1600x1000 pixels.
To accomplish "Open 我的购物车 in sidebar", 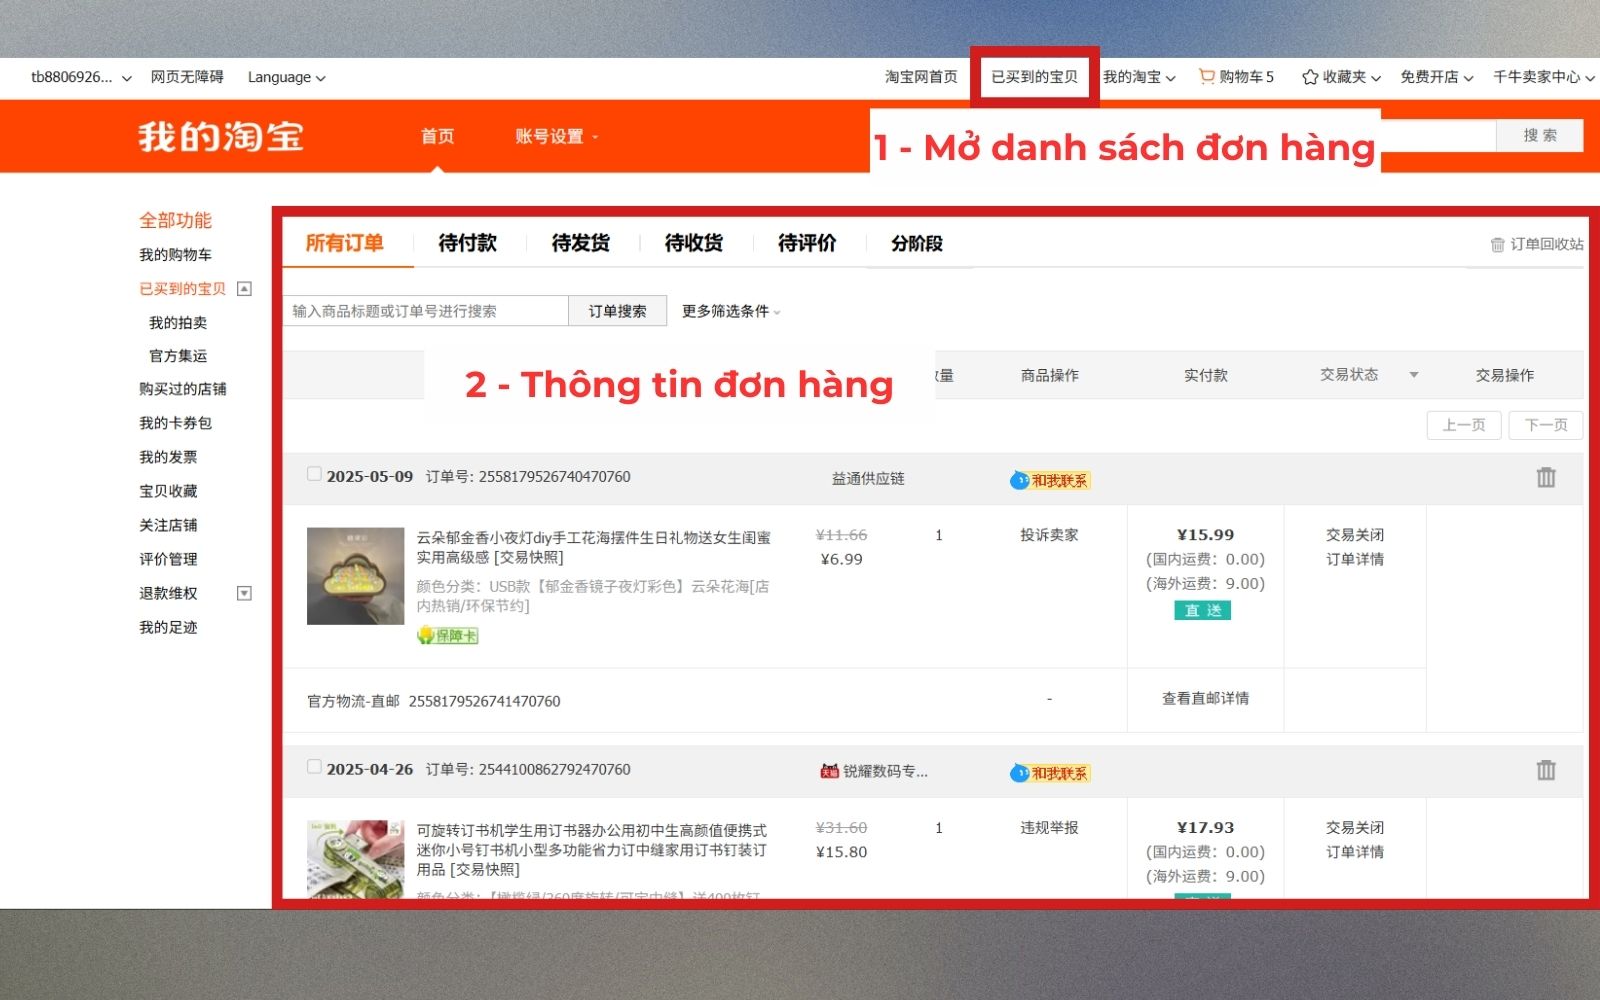I will coord(175,255).
